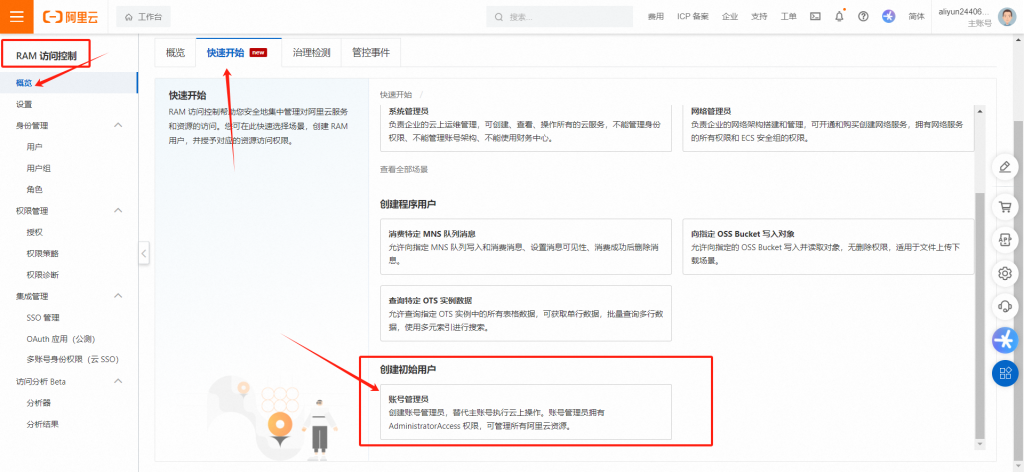The image size is (1024, 472).
Task: Open 费用 in the top menu
Action: 656,17
